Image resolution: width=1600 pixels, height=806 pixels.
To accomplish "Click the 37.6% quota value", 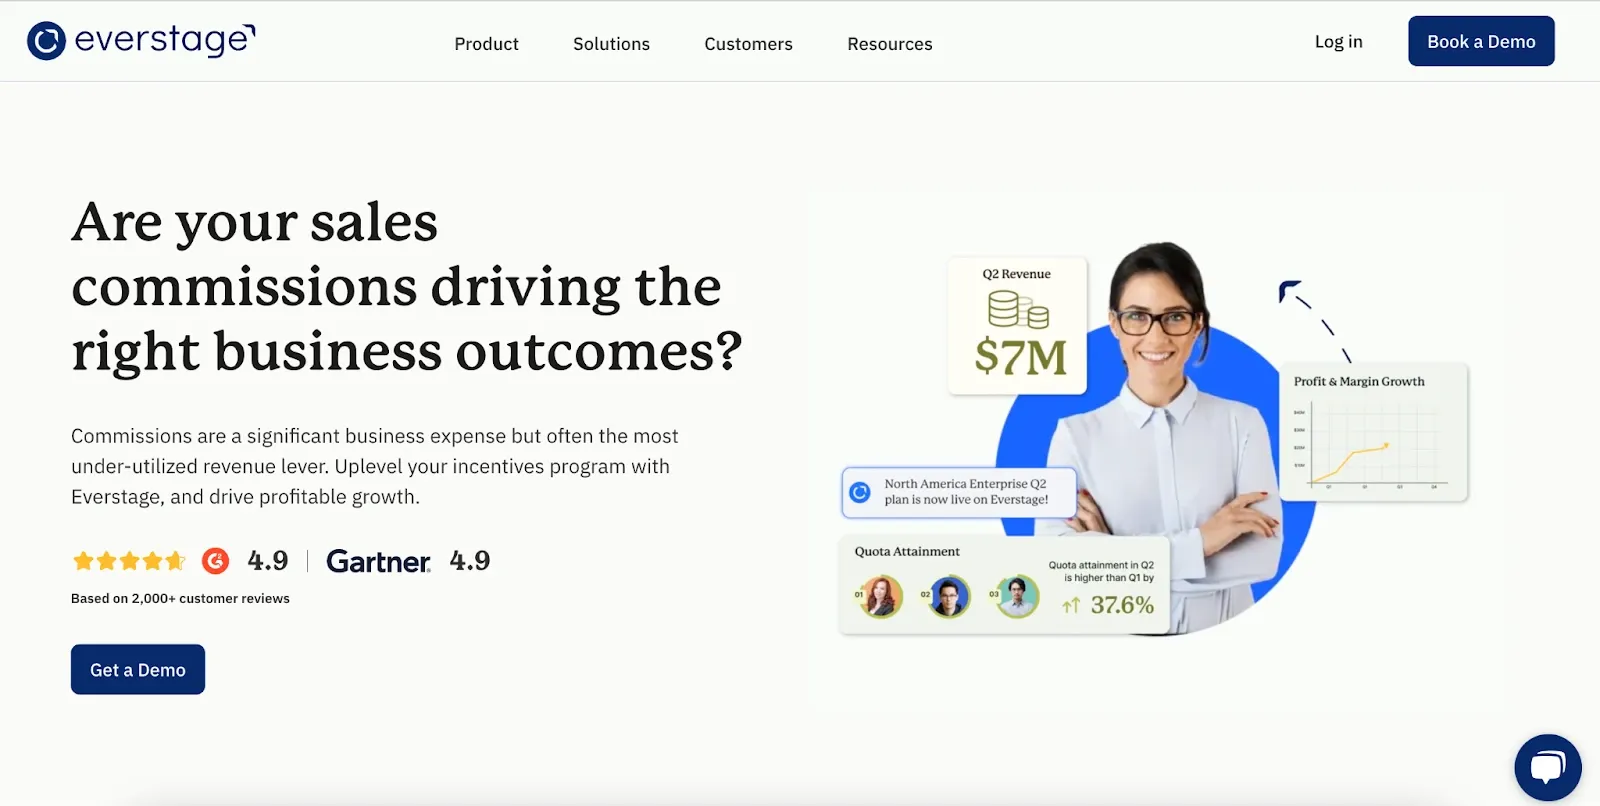I will 1122,605.
